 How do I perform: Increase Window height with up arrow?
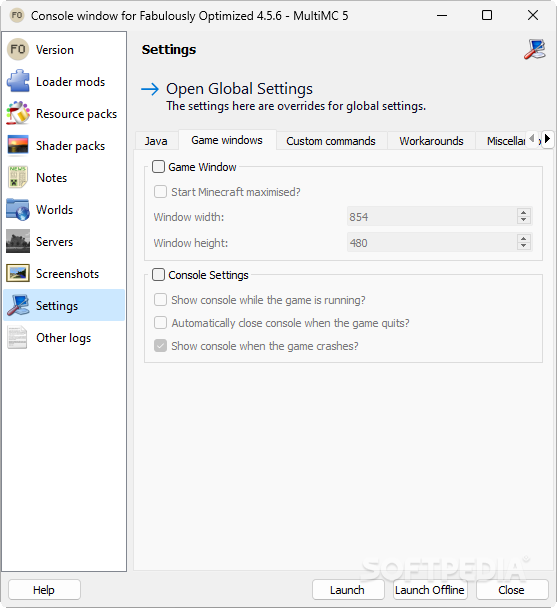pyautogui.click(x=524, y=238)
